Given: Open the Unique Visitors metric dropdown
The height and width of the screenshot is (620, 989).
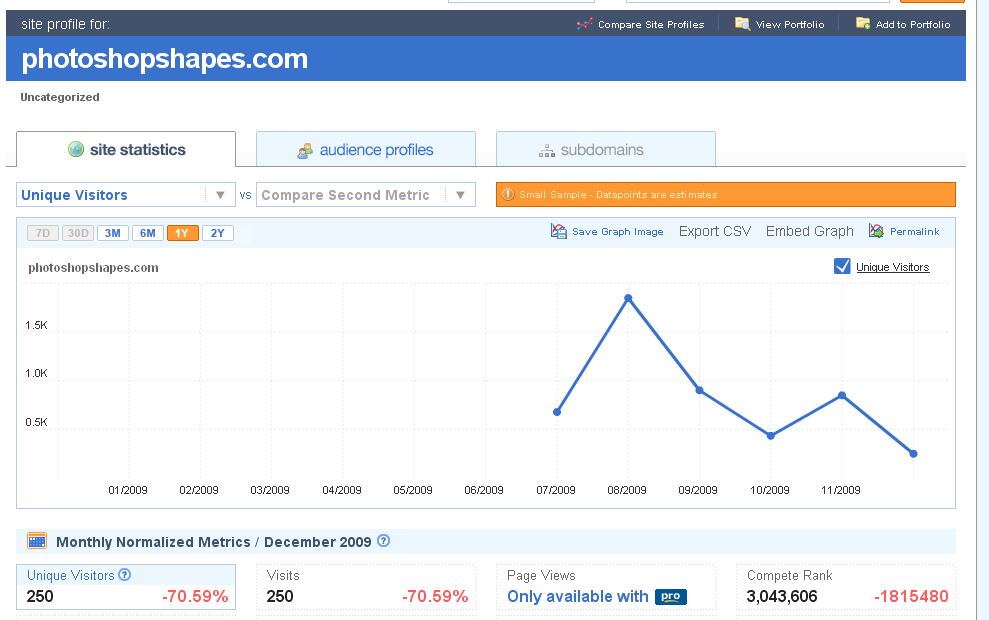Looking at the screenshot, I should coord(126,195).
